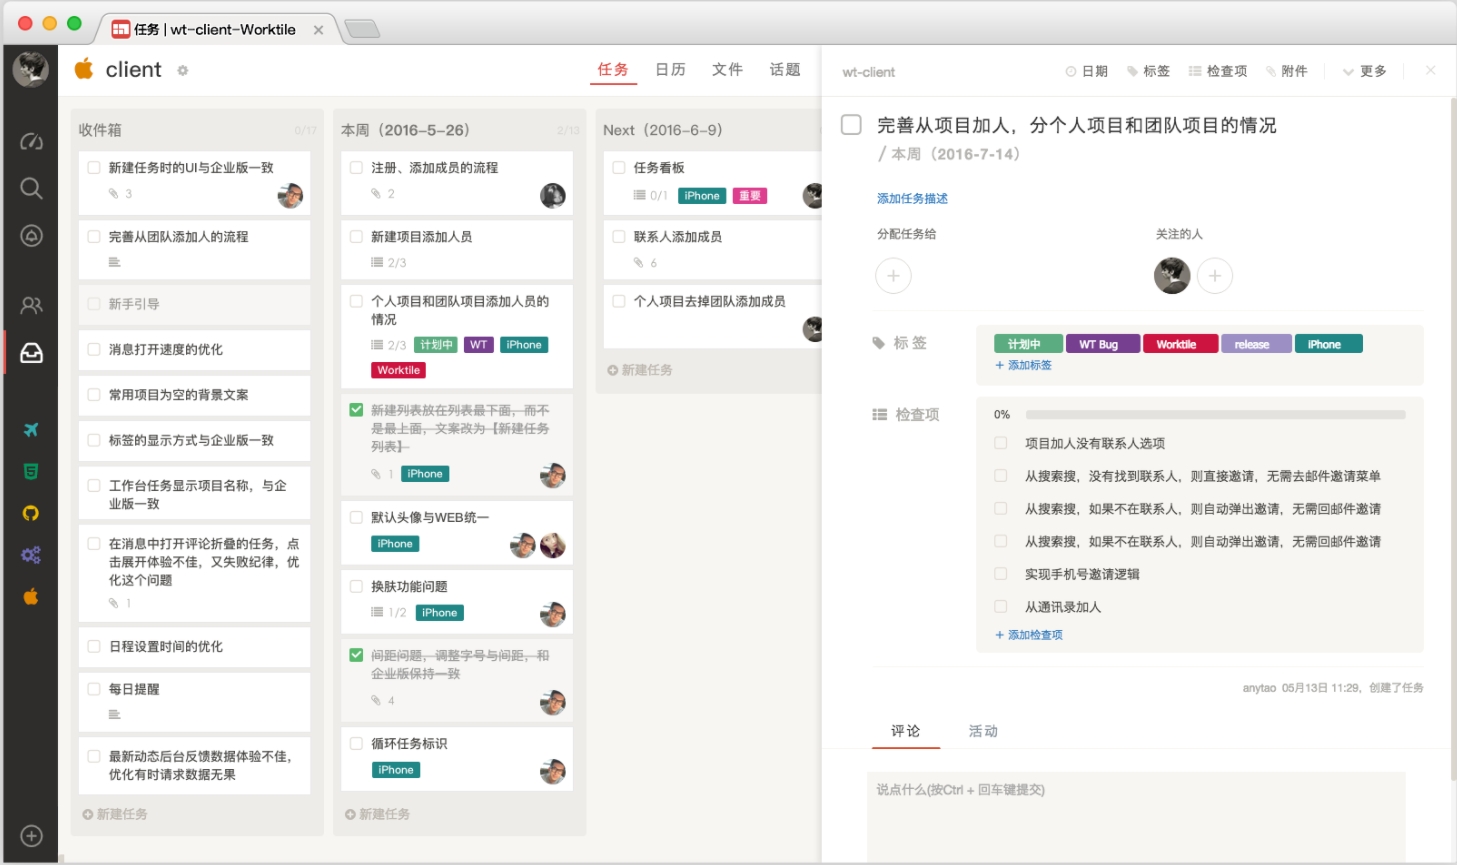Click the purple WT Bug label
Viewport: 1457px width, 865px height.
pyautogui.click(x=1103, y=344)
